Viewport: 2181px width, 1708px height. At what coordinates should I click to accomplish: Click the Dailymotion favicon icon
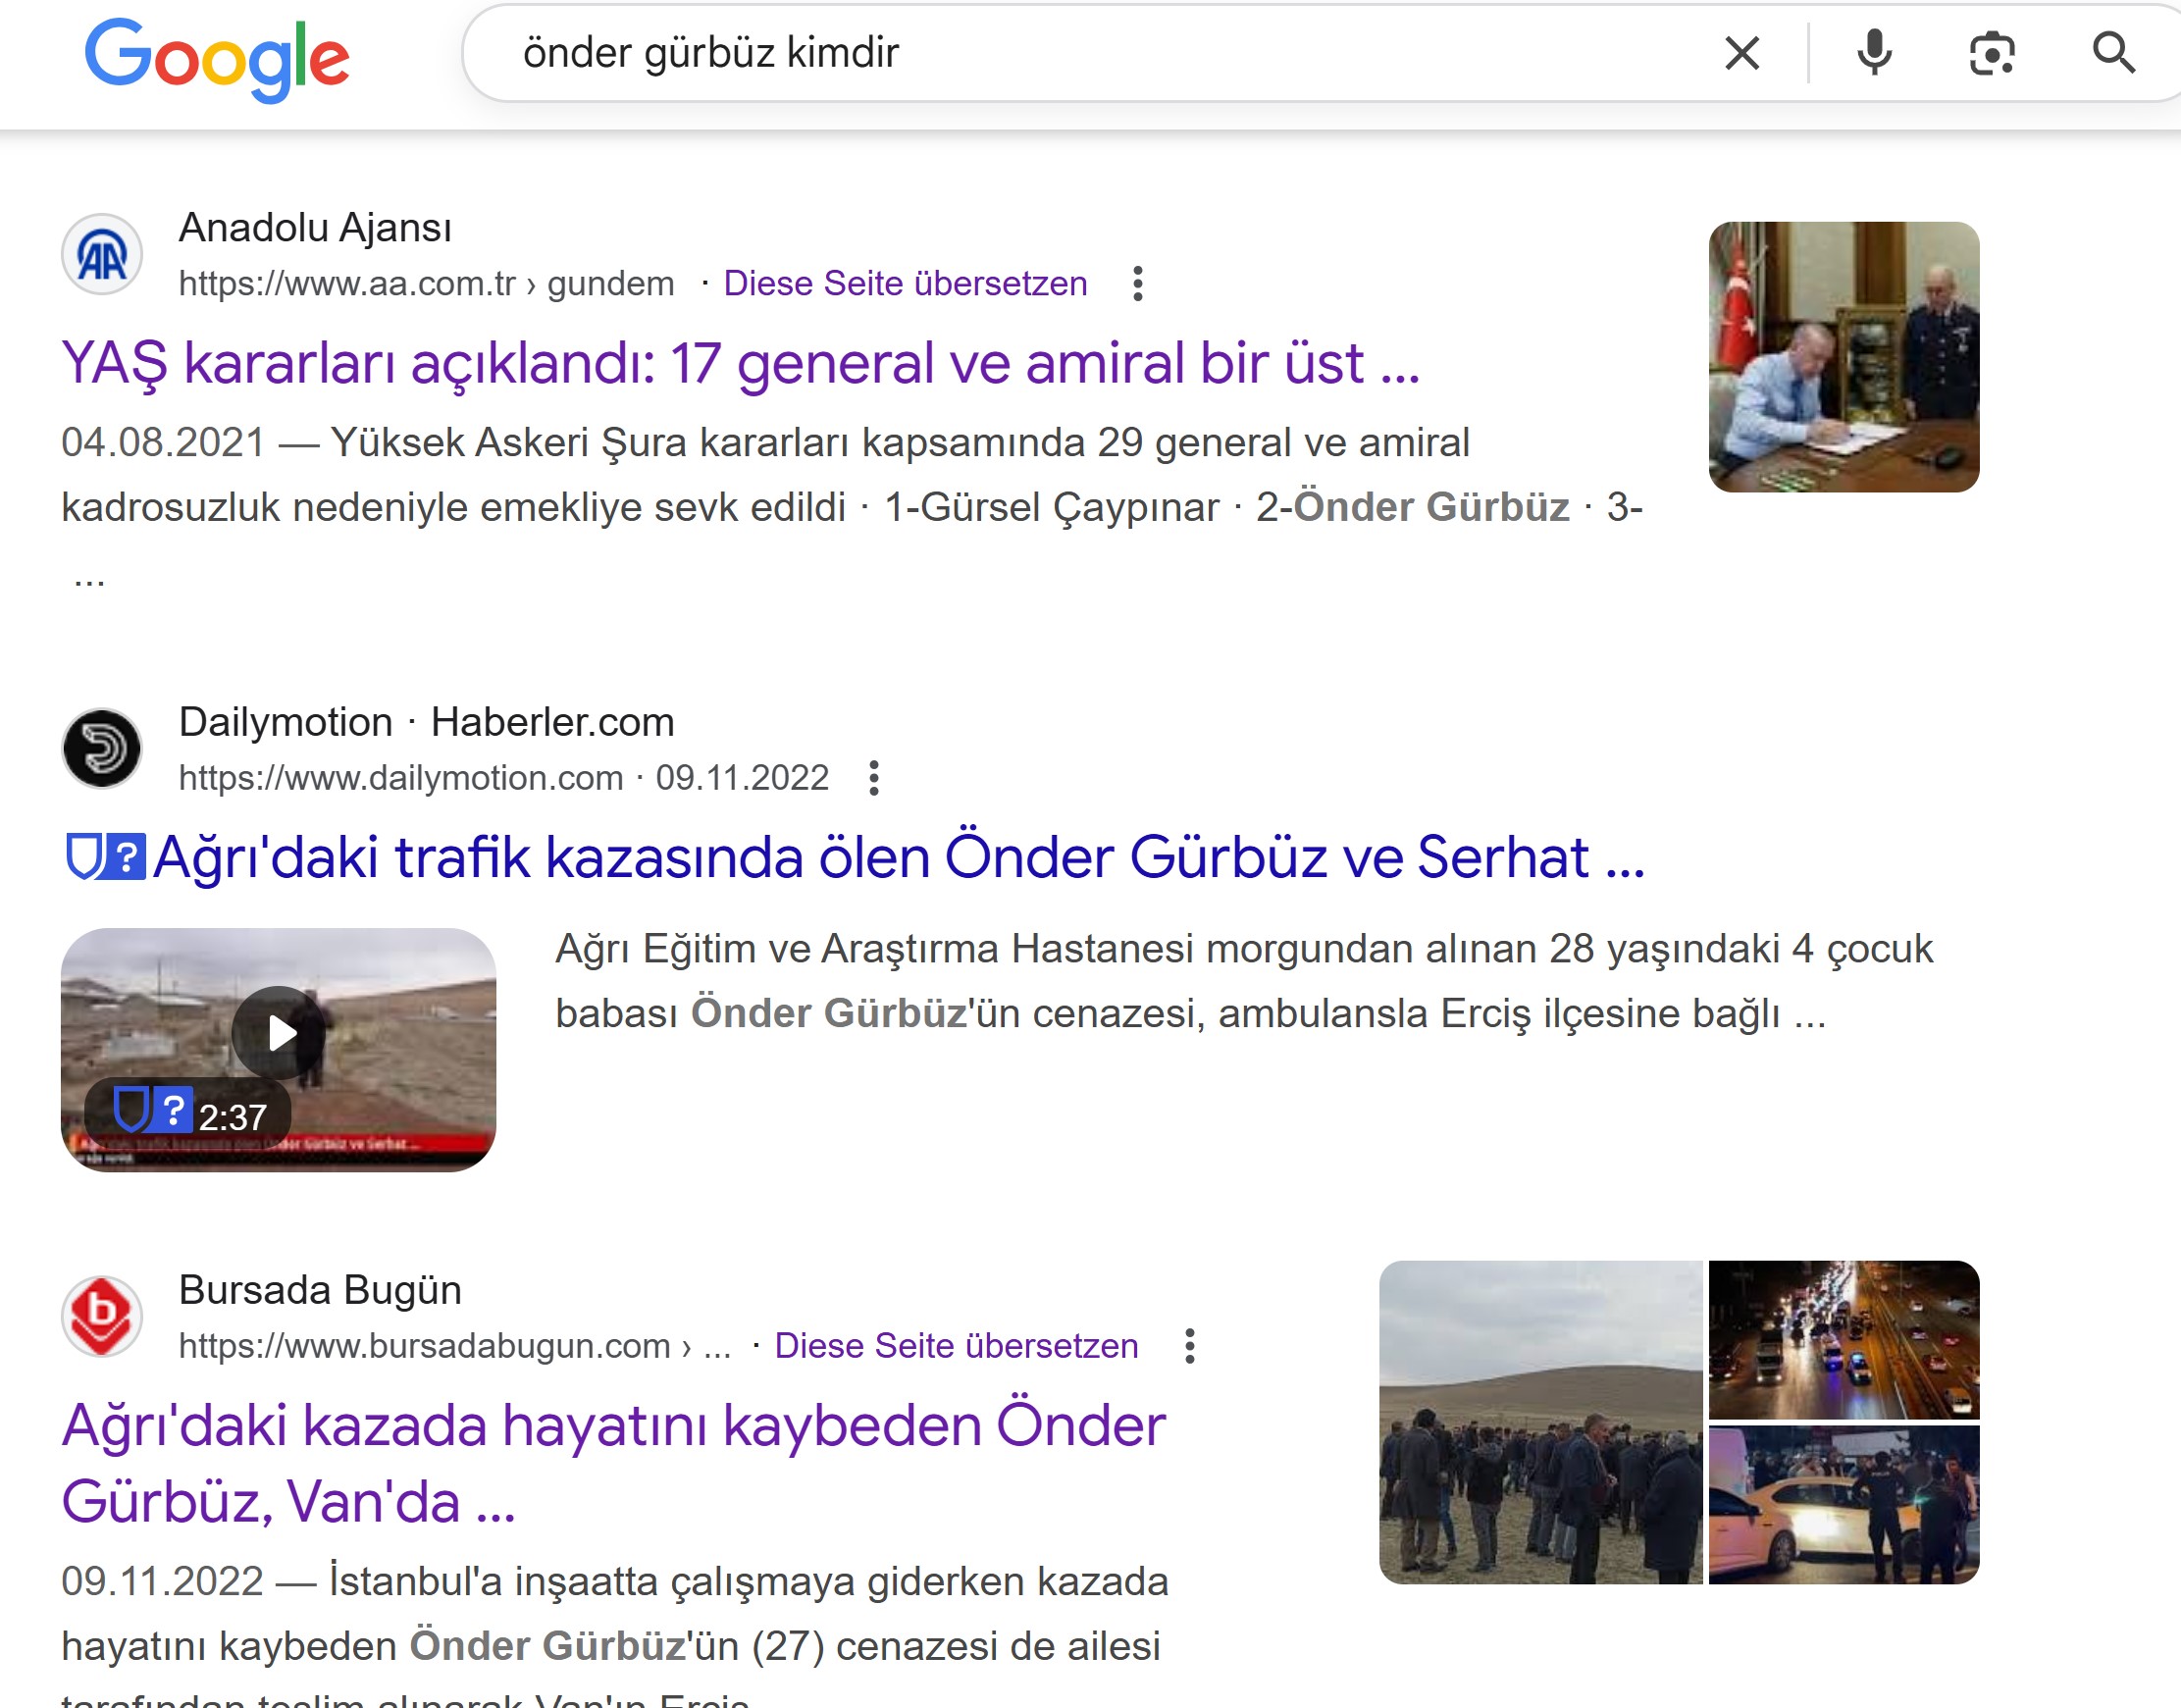point(102,749)
